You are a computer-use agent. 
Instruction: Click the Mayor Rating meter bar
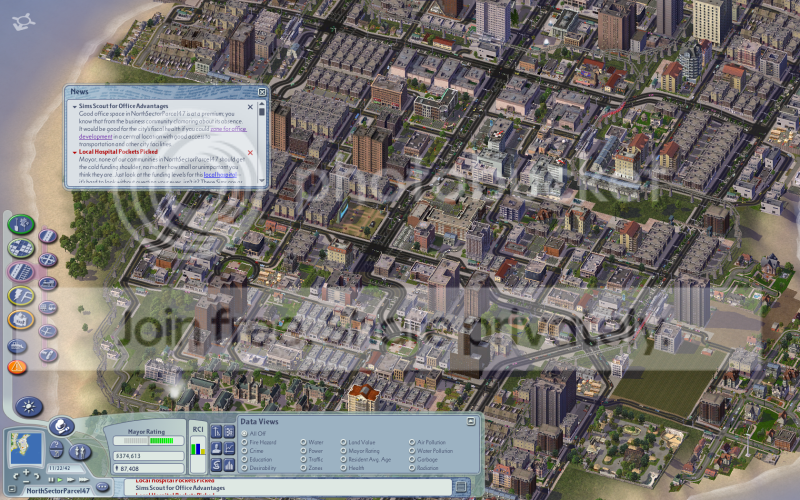click(148, 441)
